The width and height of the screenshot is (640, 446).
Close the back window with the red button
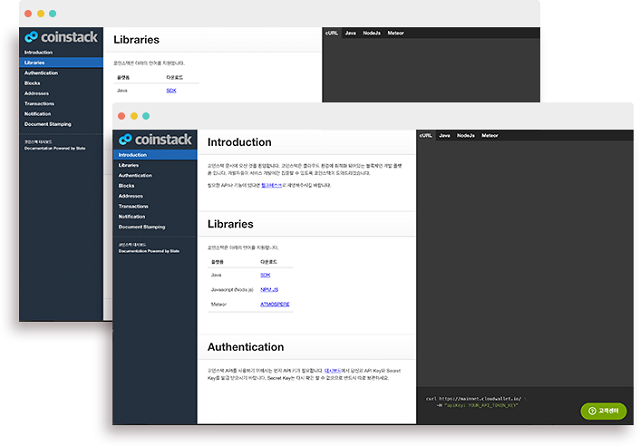point(28,13)
